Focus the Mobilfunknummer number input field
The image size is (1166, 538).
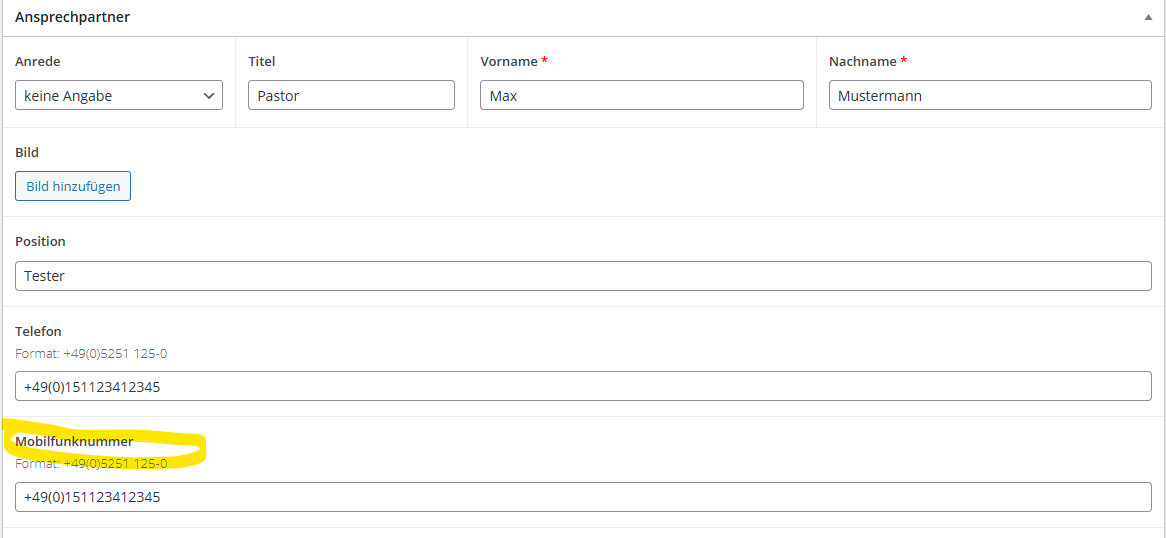(x=582, y=497)
